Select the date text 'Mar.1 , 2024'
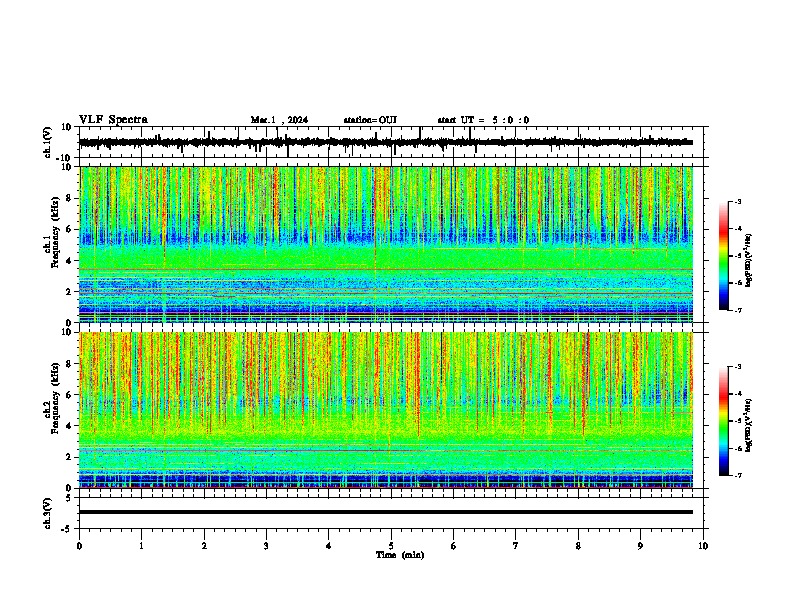The width and height of the screenshot is (792, 612). tap(279, 120)
